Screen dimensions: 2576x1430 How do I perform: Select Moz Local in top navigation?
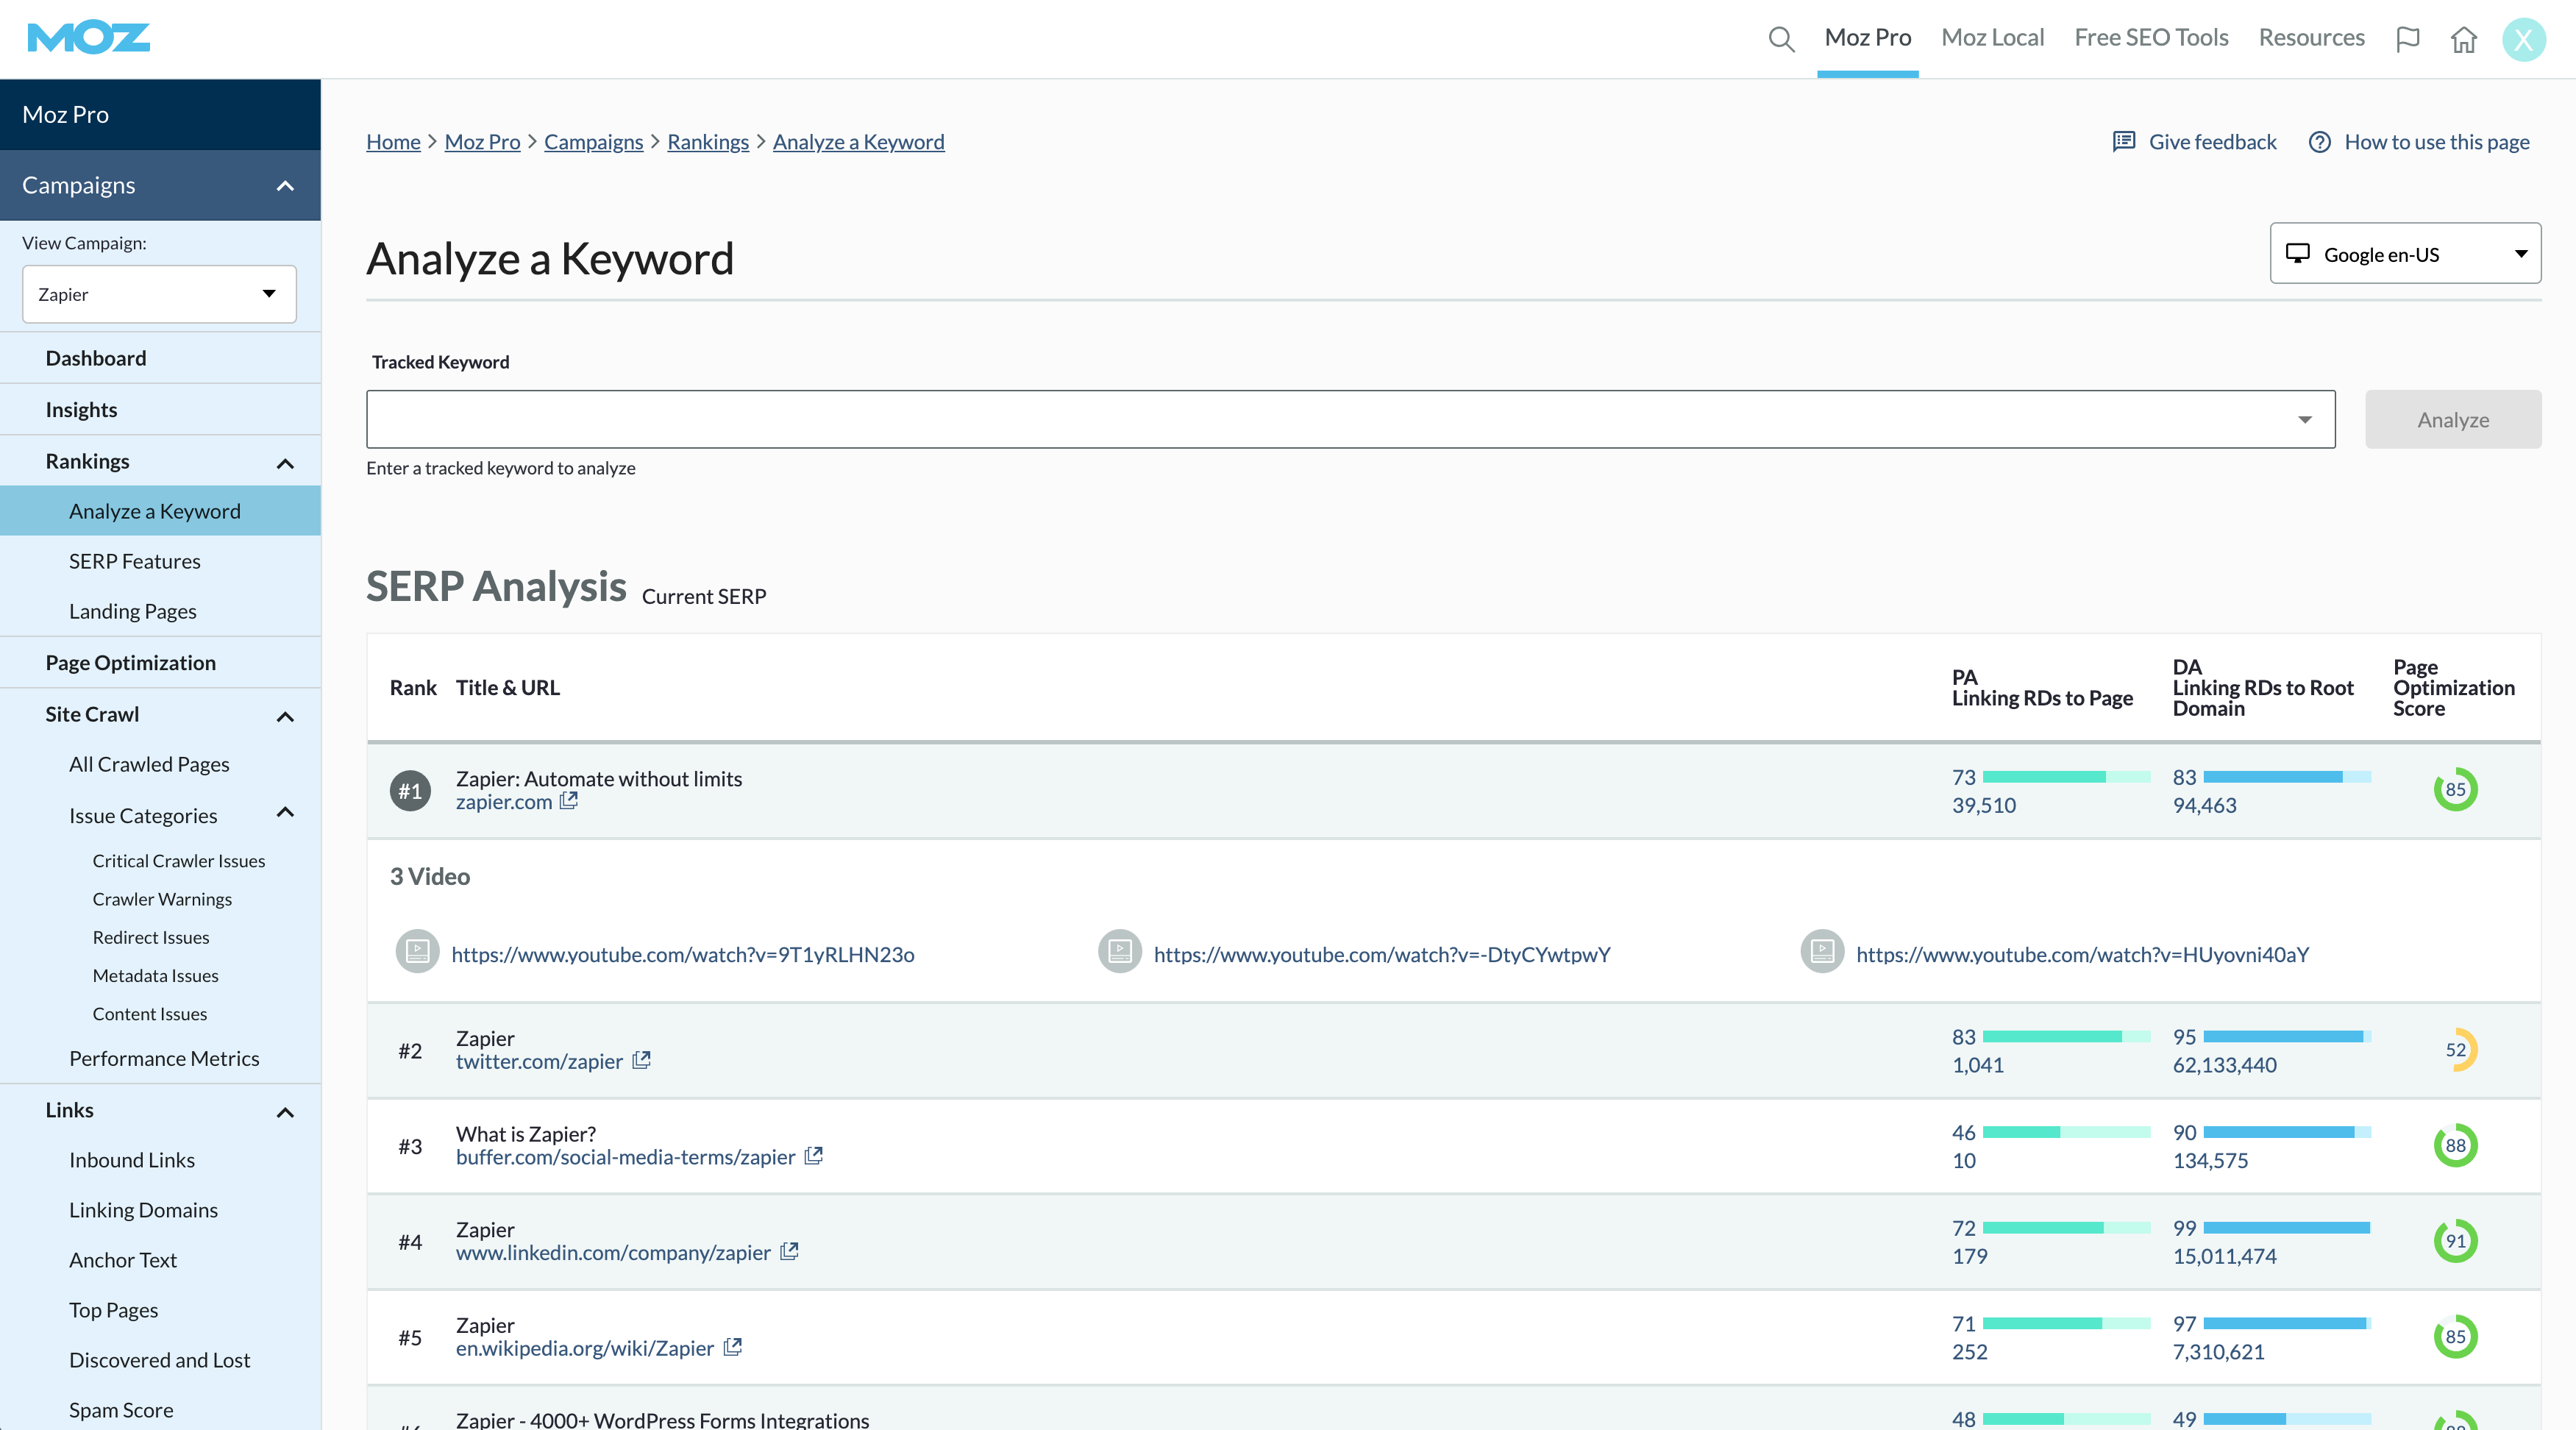[1992, 37]
